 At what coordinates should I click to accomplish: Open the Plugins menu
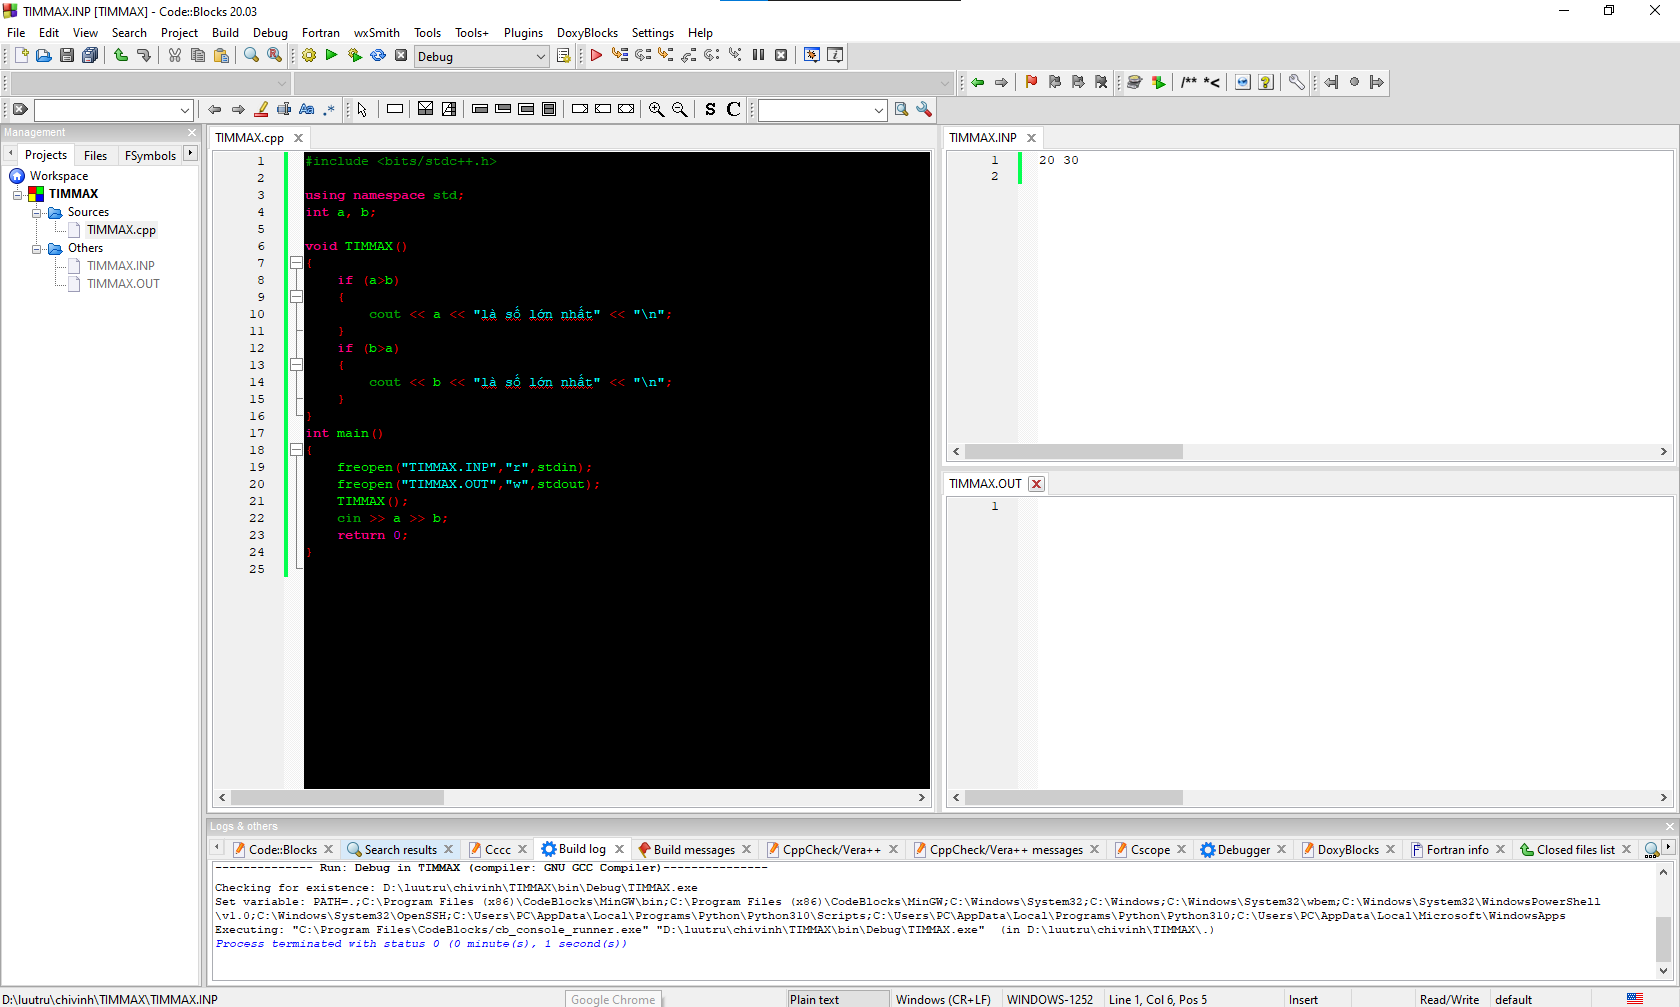(523, 33)
